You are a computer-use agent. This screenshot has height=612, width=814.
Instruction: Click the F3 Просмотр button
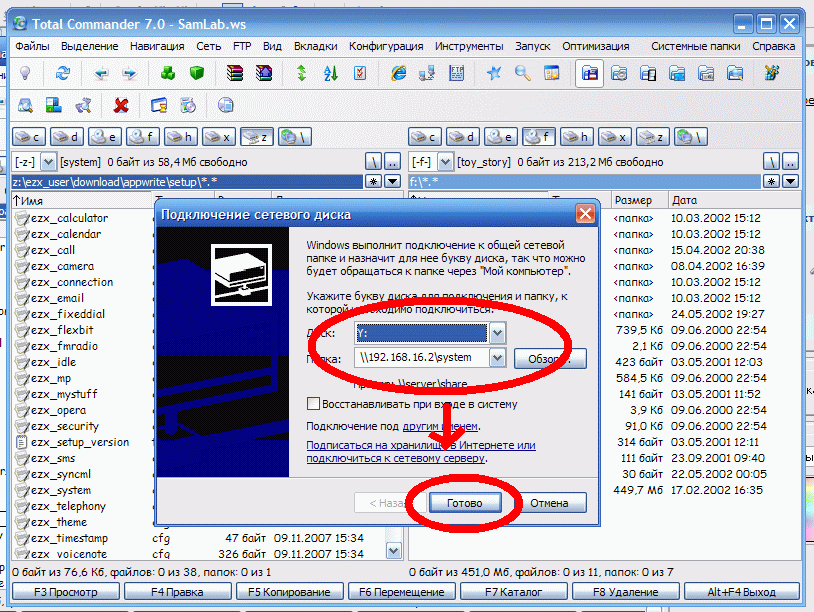66,592
